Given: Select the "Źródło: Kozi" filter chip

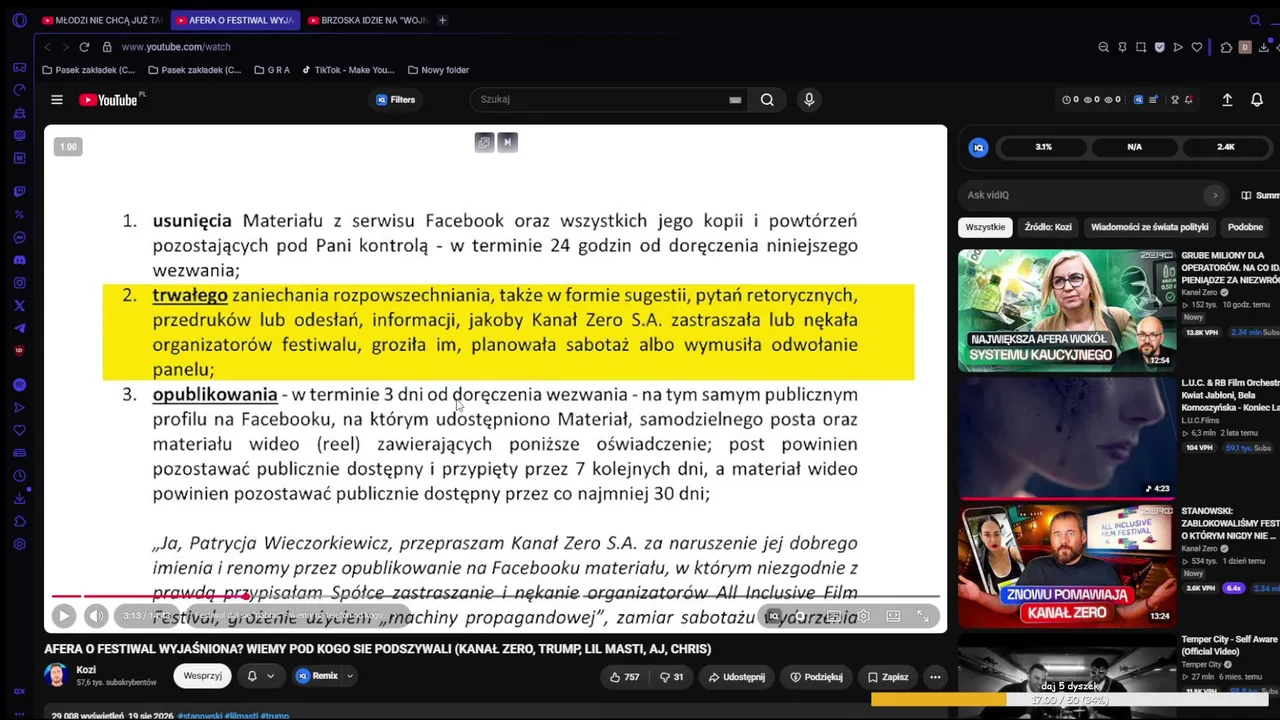Looking at the screenshot, I should click(x=1047, y=227).
